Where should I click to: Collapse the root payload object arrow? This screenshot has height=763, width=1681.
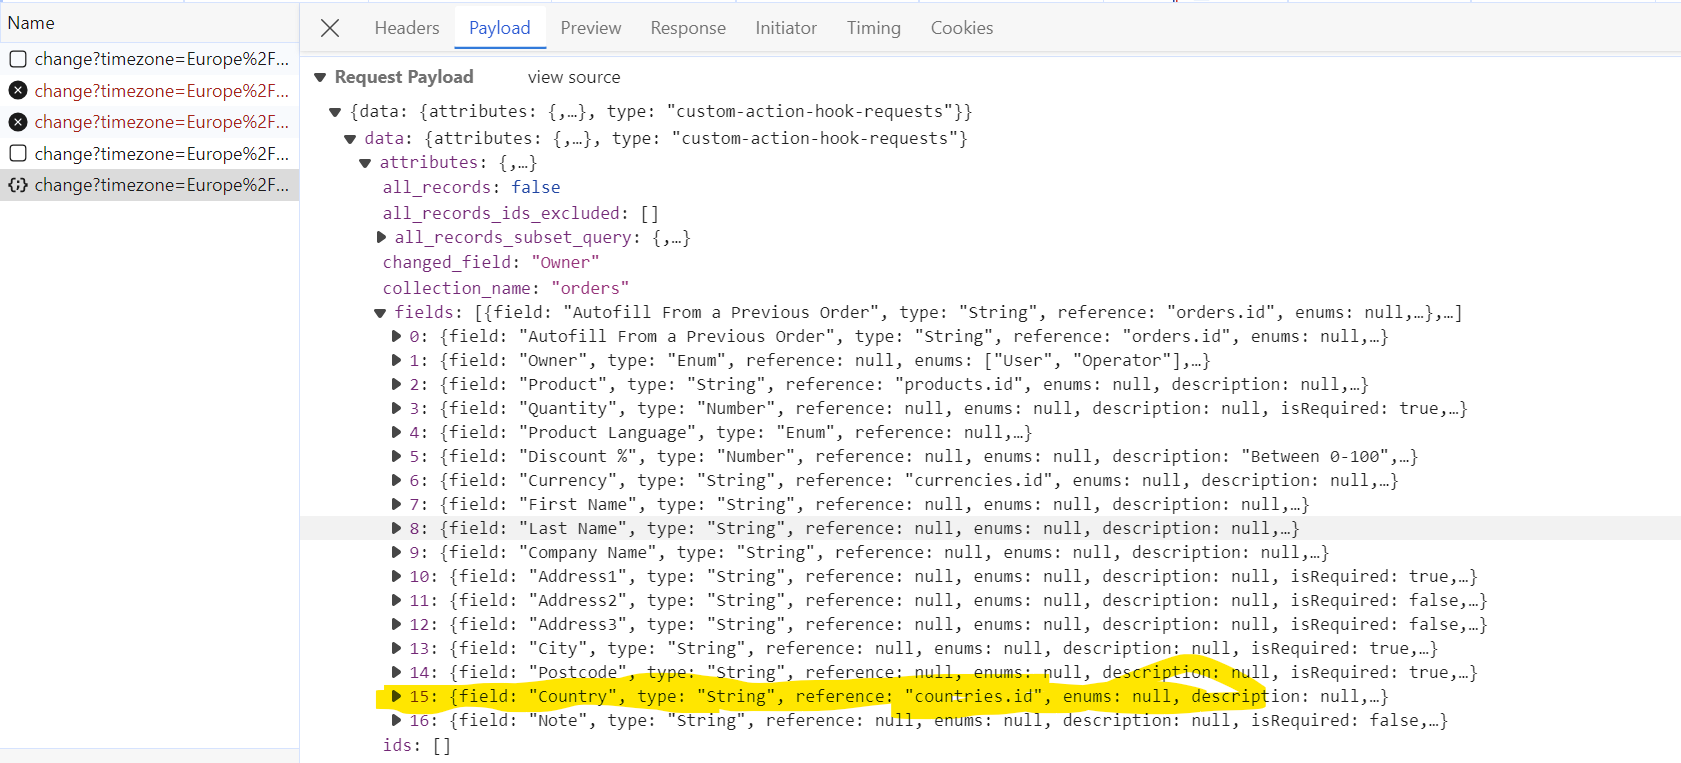tap(335, 112)
